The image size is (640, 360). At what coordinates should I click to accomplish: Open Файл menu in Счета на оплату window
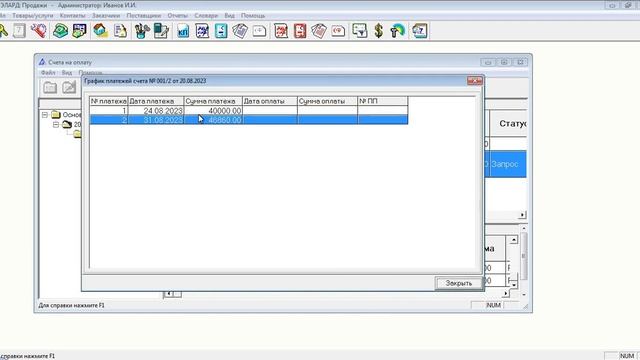click(48, 73)
